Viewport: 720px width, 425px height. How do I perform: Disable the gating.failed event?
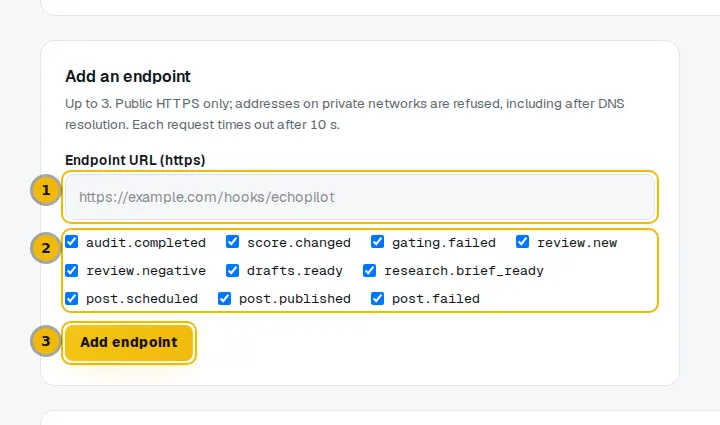377,242
